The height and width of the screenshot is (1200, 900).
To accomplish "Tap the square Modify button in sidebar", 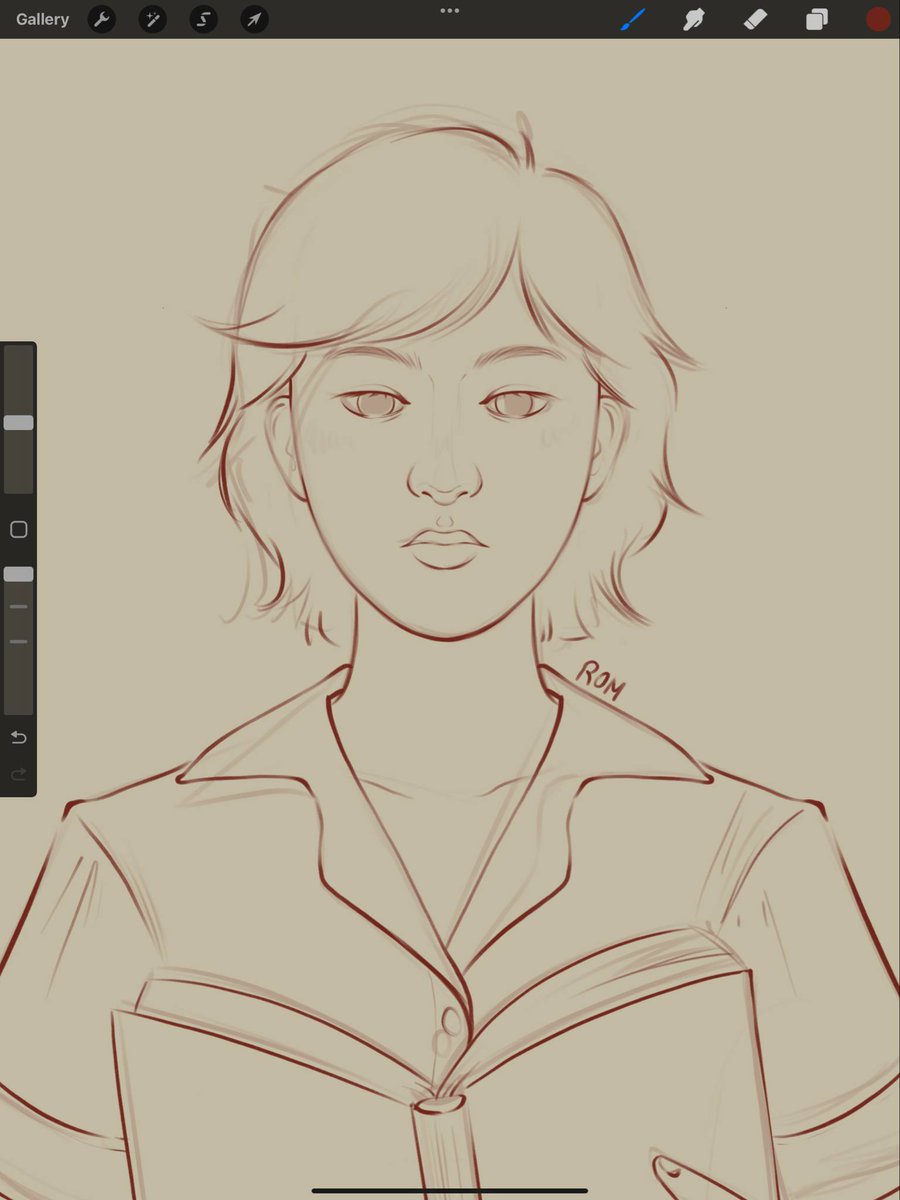I will coord(18,529).
